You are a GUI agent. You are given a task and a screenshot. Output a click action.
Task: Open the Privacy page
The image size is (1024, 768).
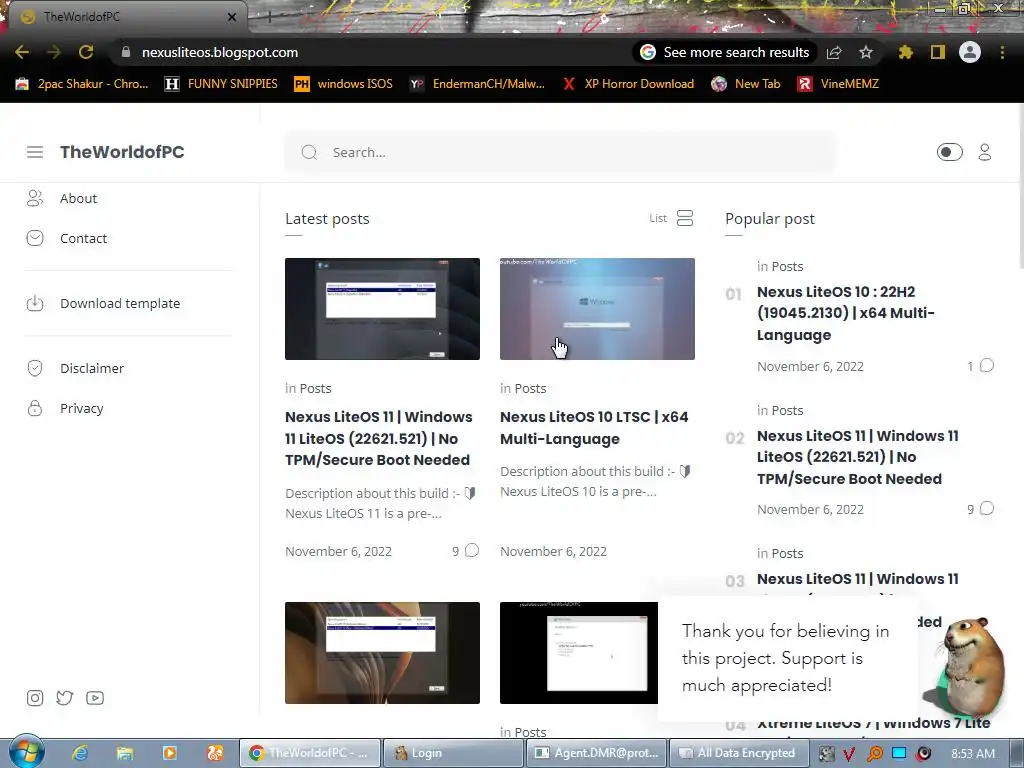[x=82, y=408]
